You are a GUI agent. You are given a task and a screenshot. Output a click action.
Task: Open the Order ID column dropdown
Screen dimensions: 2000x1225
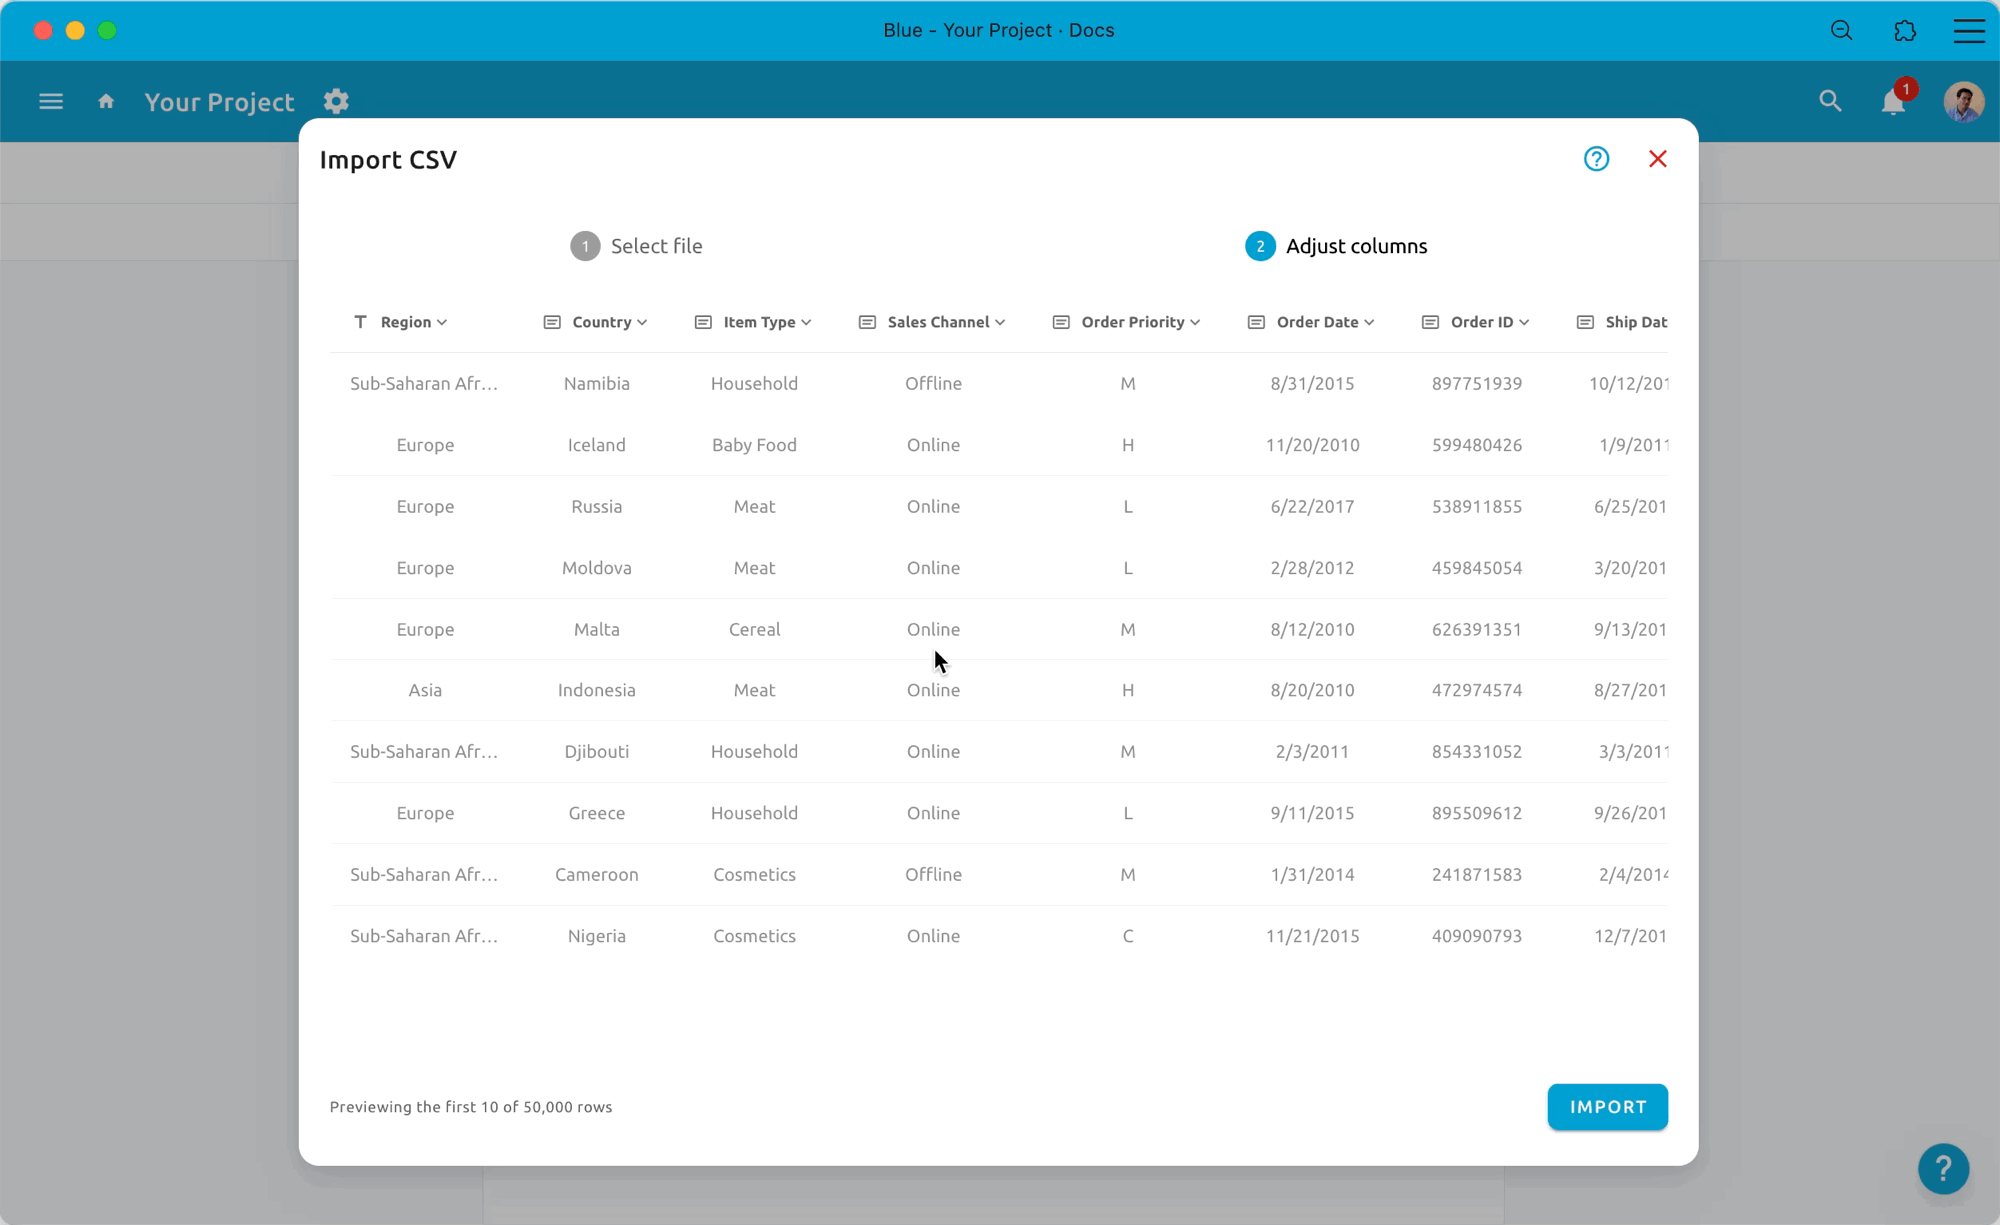(x=1524, y=322)
